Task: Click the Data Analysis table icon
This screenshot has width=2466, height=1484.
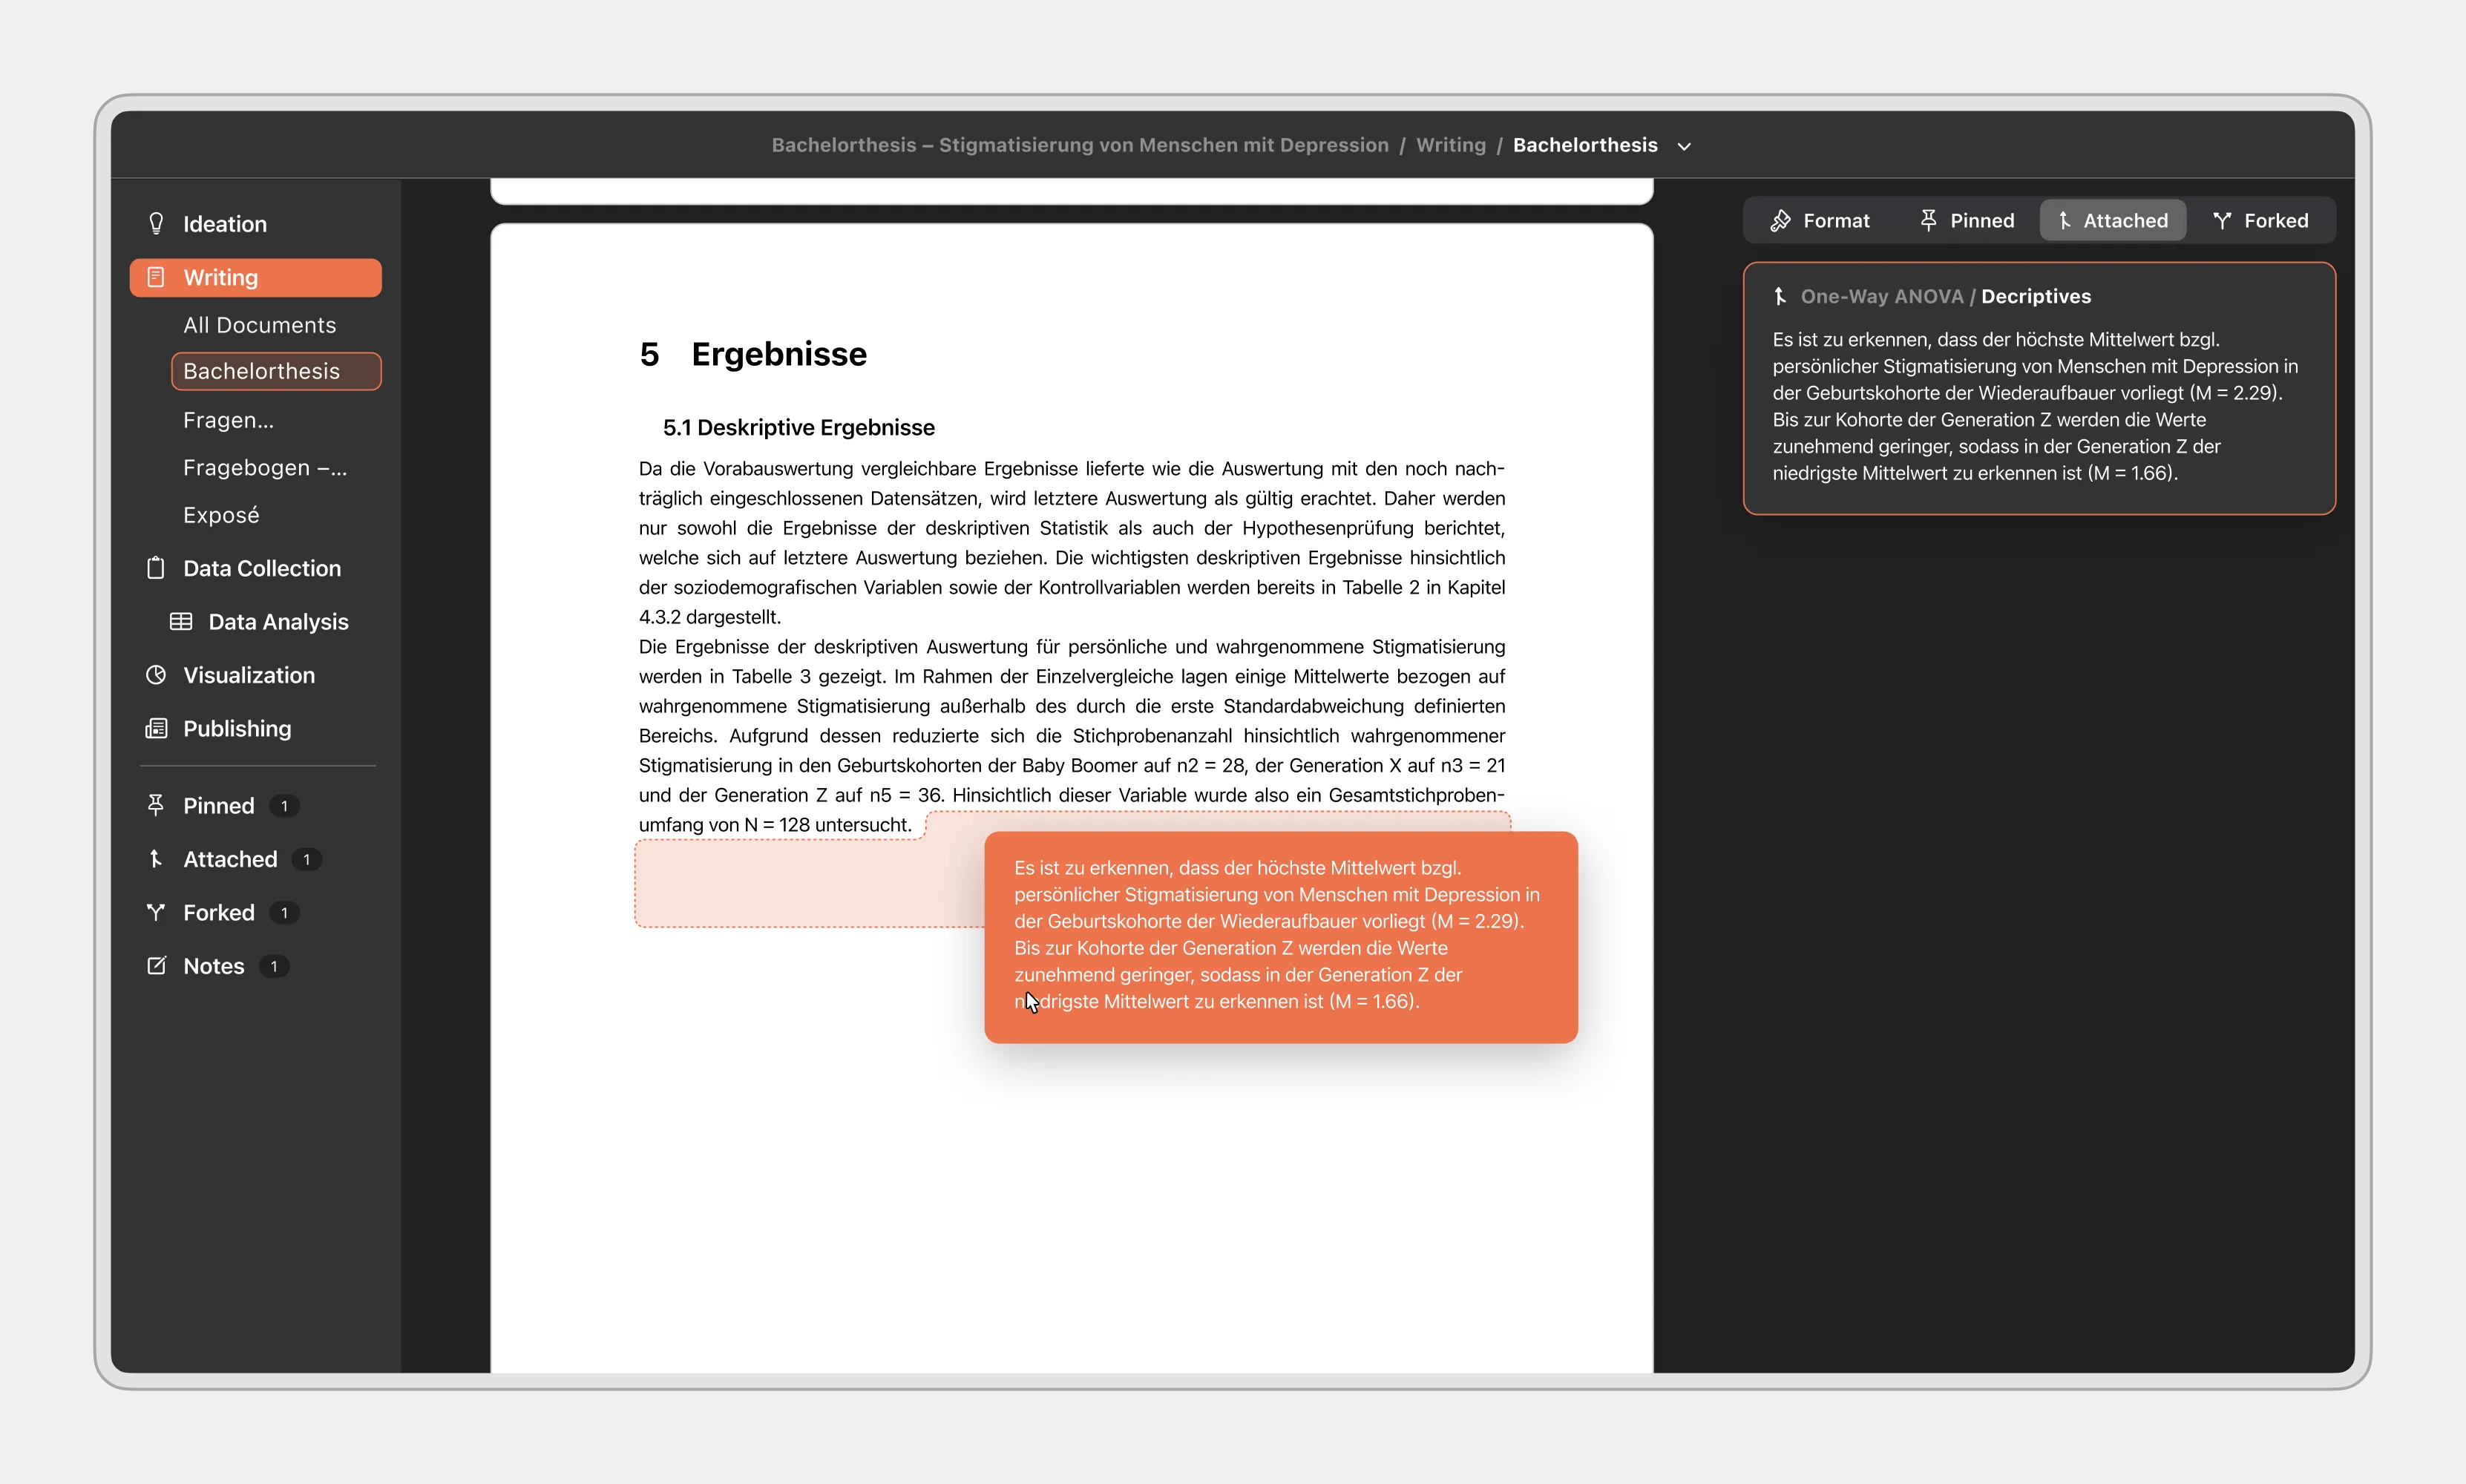Action: (x=181, y=621)
